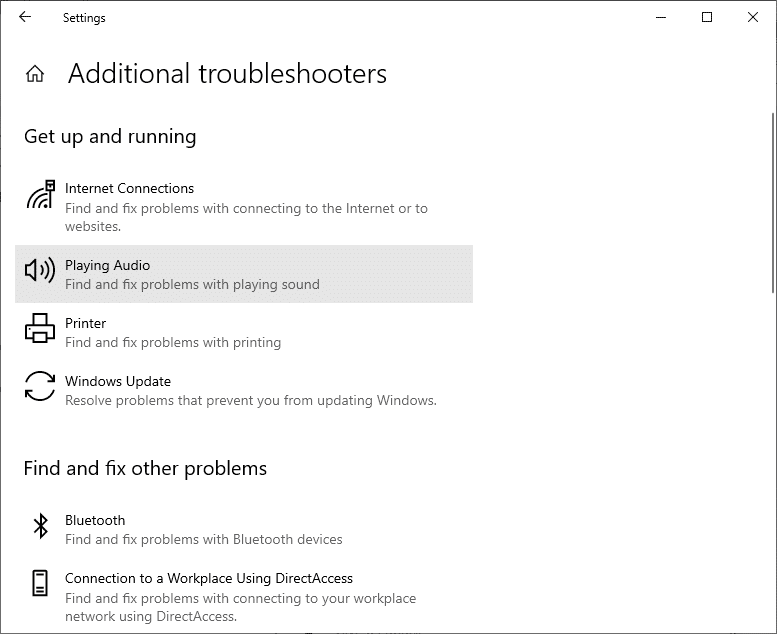Expand the Windows Update troubleshooter entry
This screenshot has width=777, height=634.
pos(118,381)
